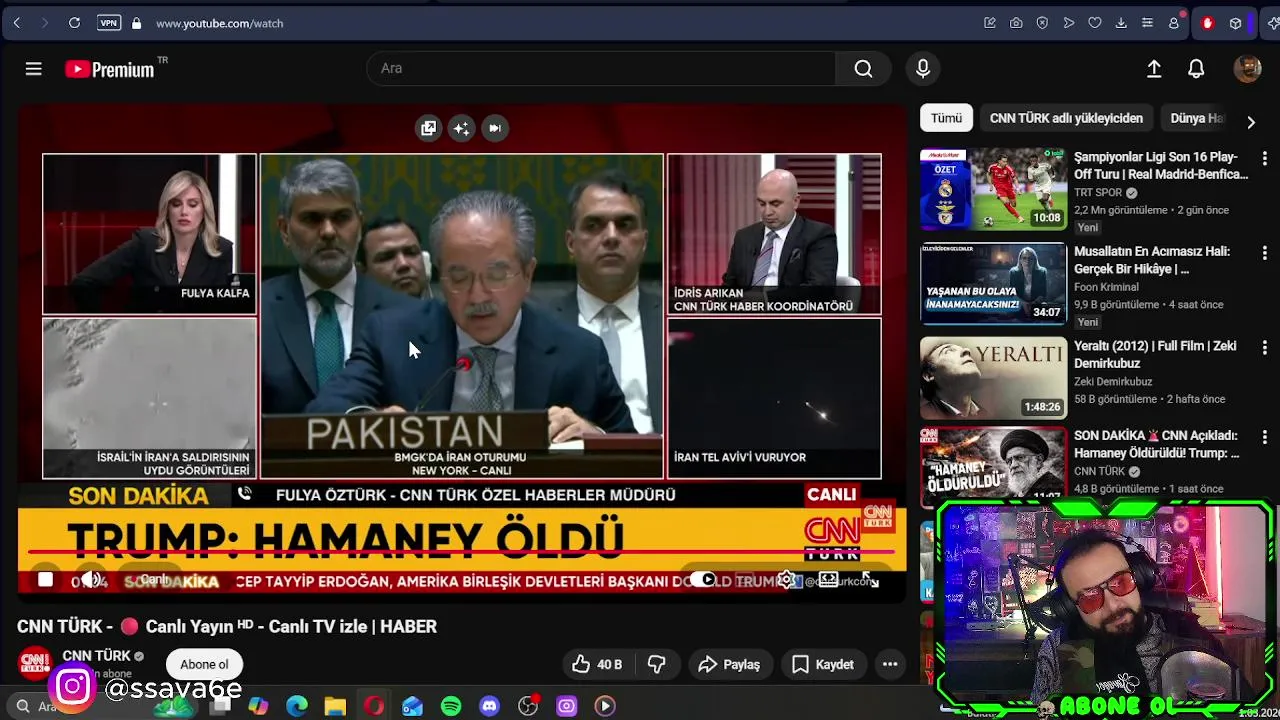Open the VPN badge in address bar

pos(109,23)
